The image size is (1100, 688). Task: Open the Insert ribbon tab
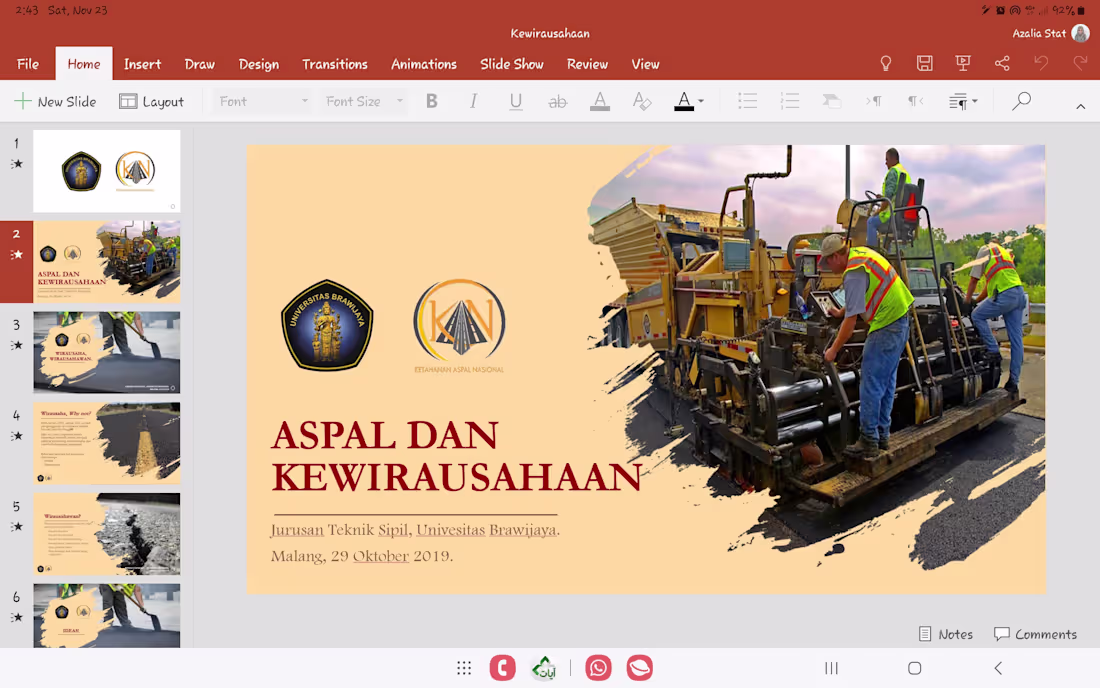[x=142, y=63]
